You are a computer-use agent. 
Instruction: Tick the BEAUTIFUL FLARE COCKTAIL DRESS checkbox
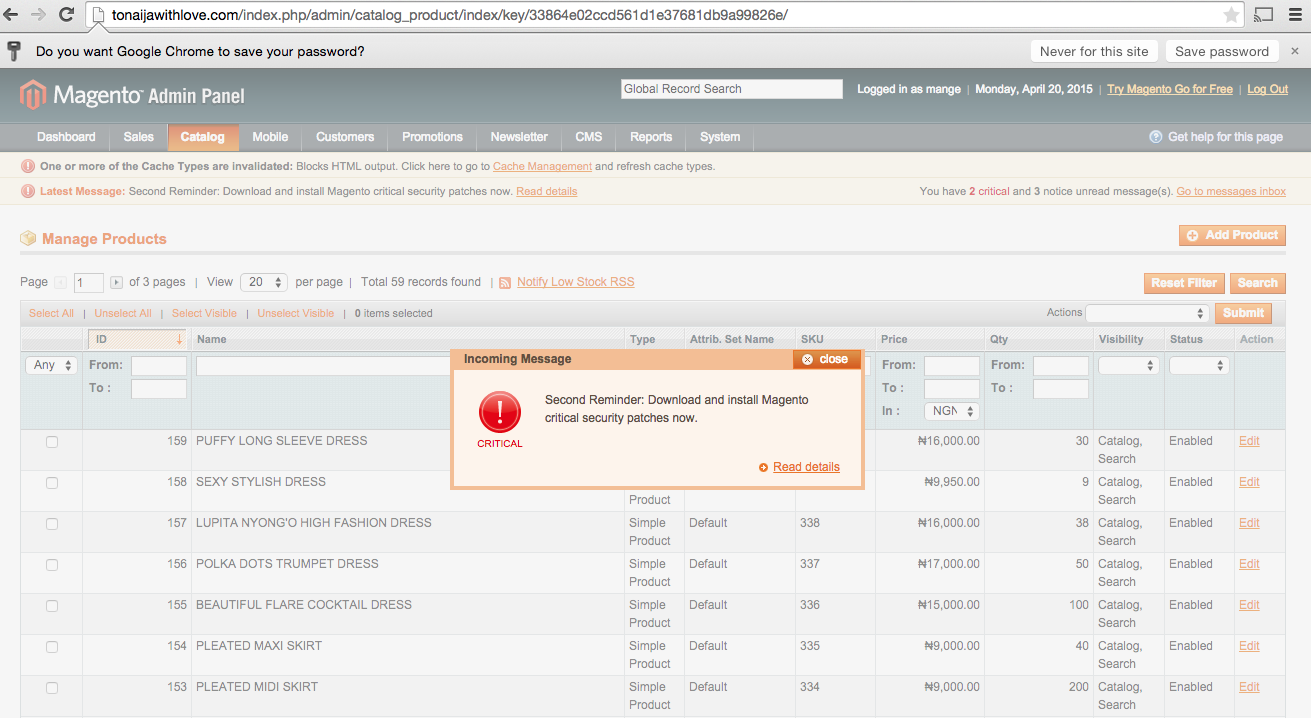pos(52,606)
